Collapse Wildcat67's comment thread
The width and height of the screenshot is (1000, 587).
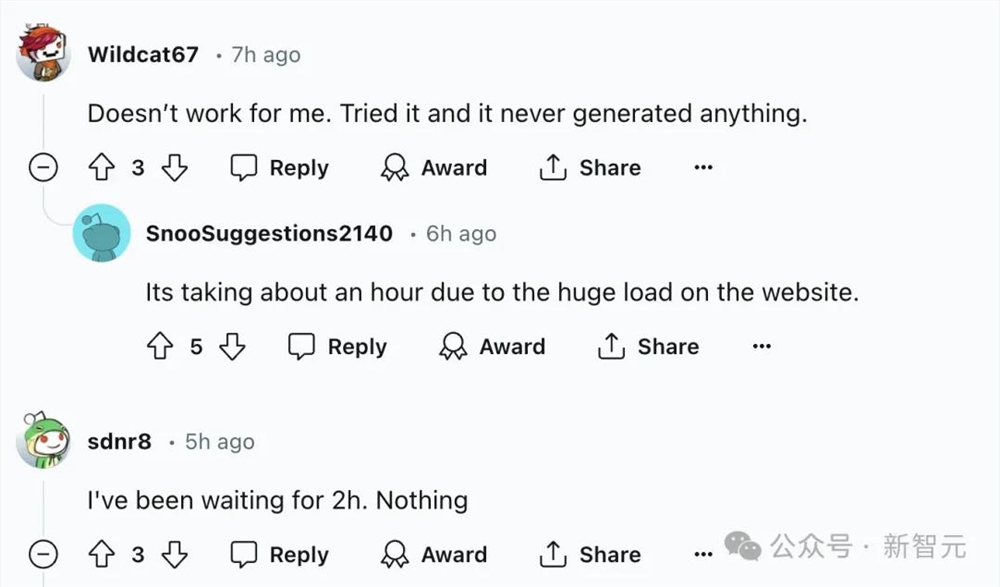point(43,168)
